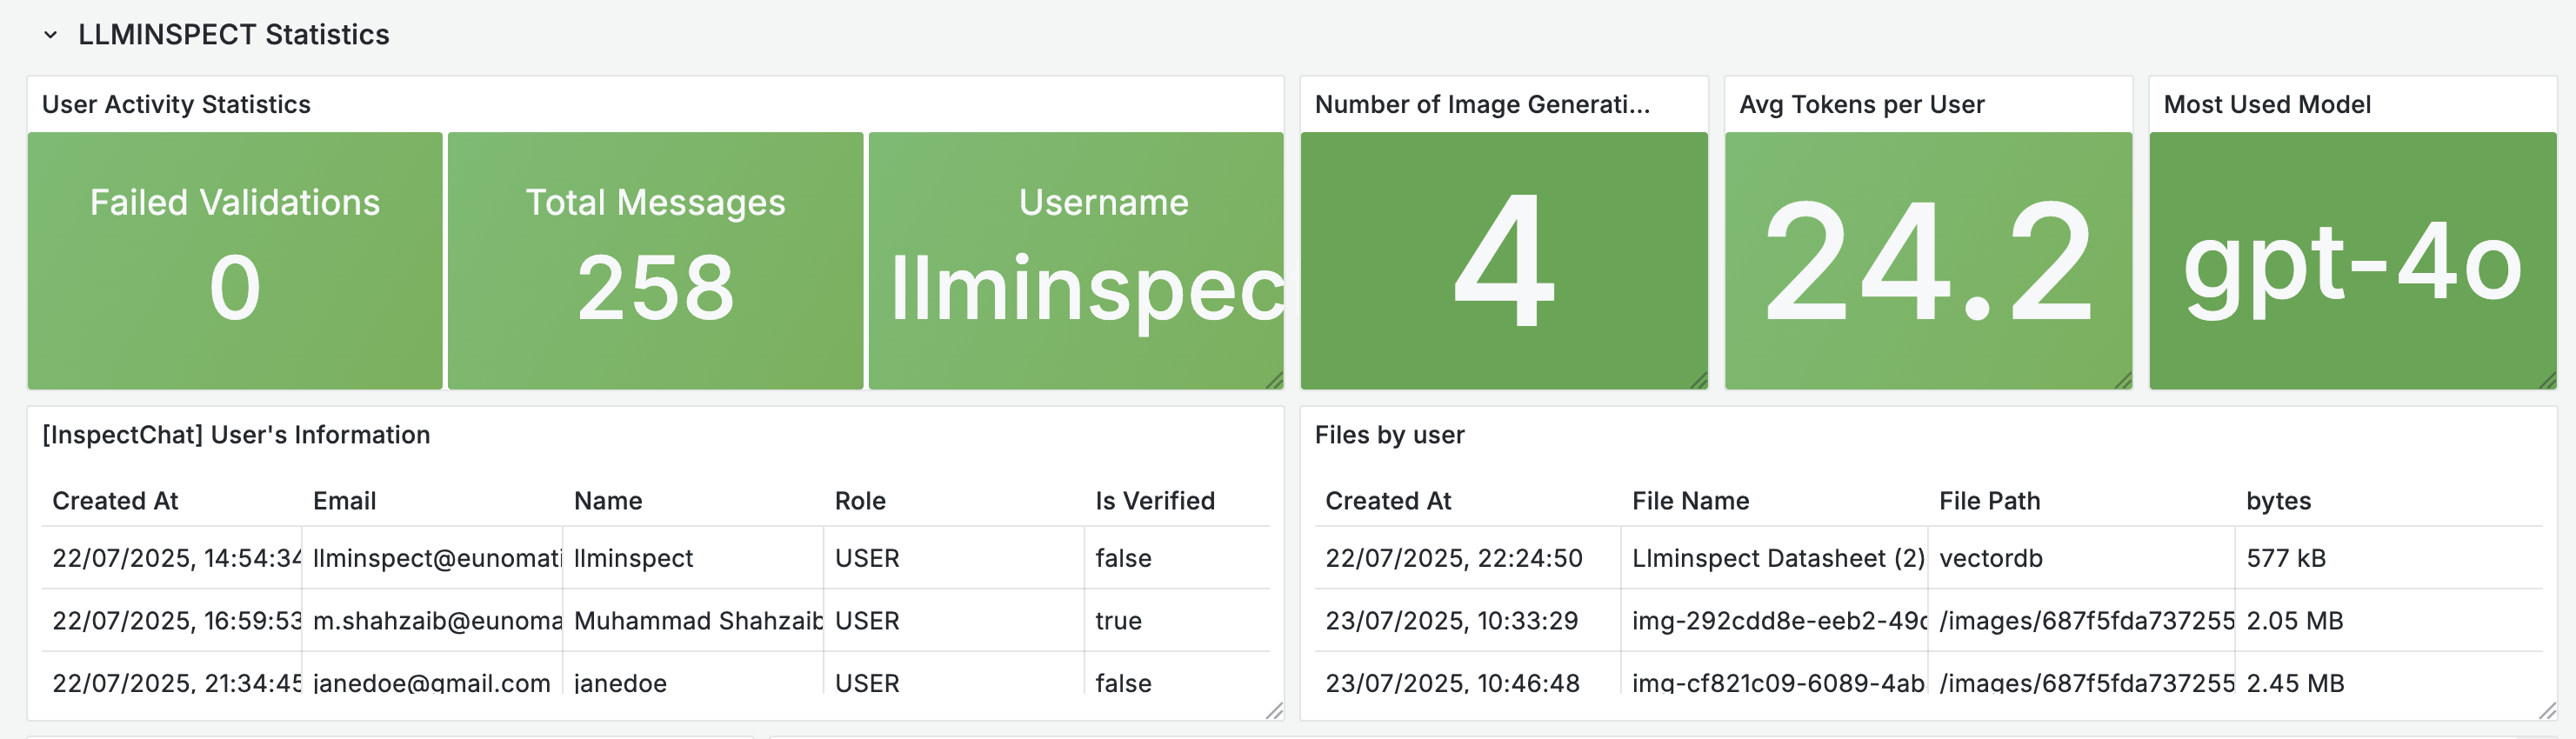Sort files table by Created At column
Viewport: 2576px width, 739px height.
(x=1388, y=501)
